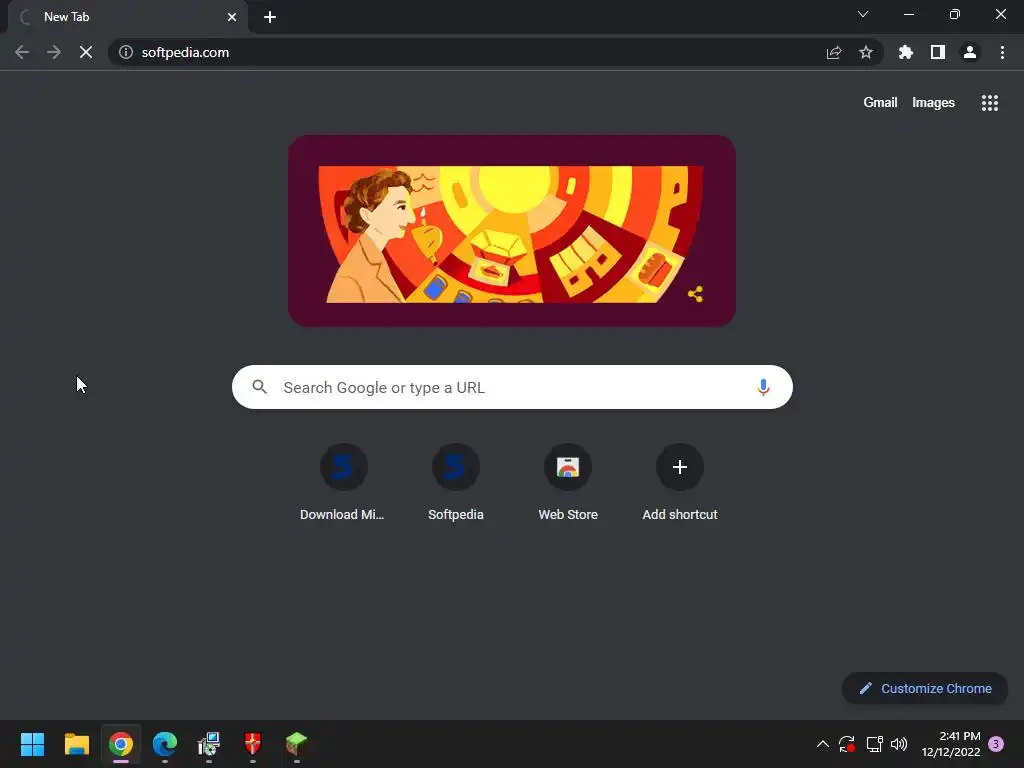
Task: Open network settings tray icon
Action: click(x=874, y=744)
